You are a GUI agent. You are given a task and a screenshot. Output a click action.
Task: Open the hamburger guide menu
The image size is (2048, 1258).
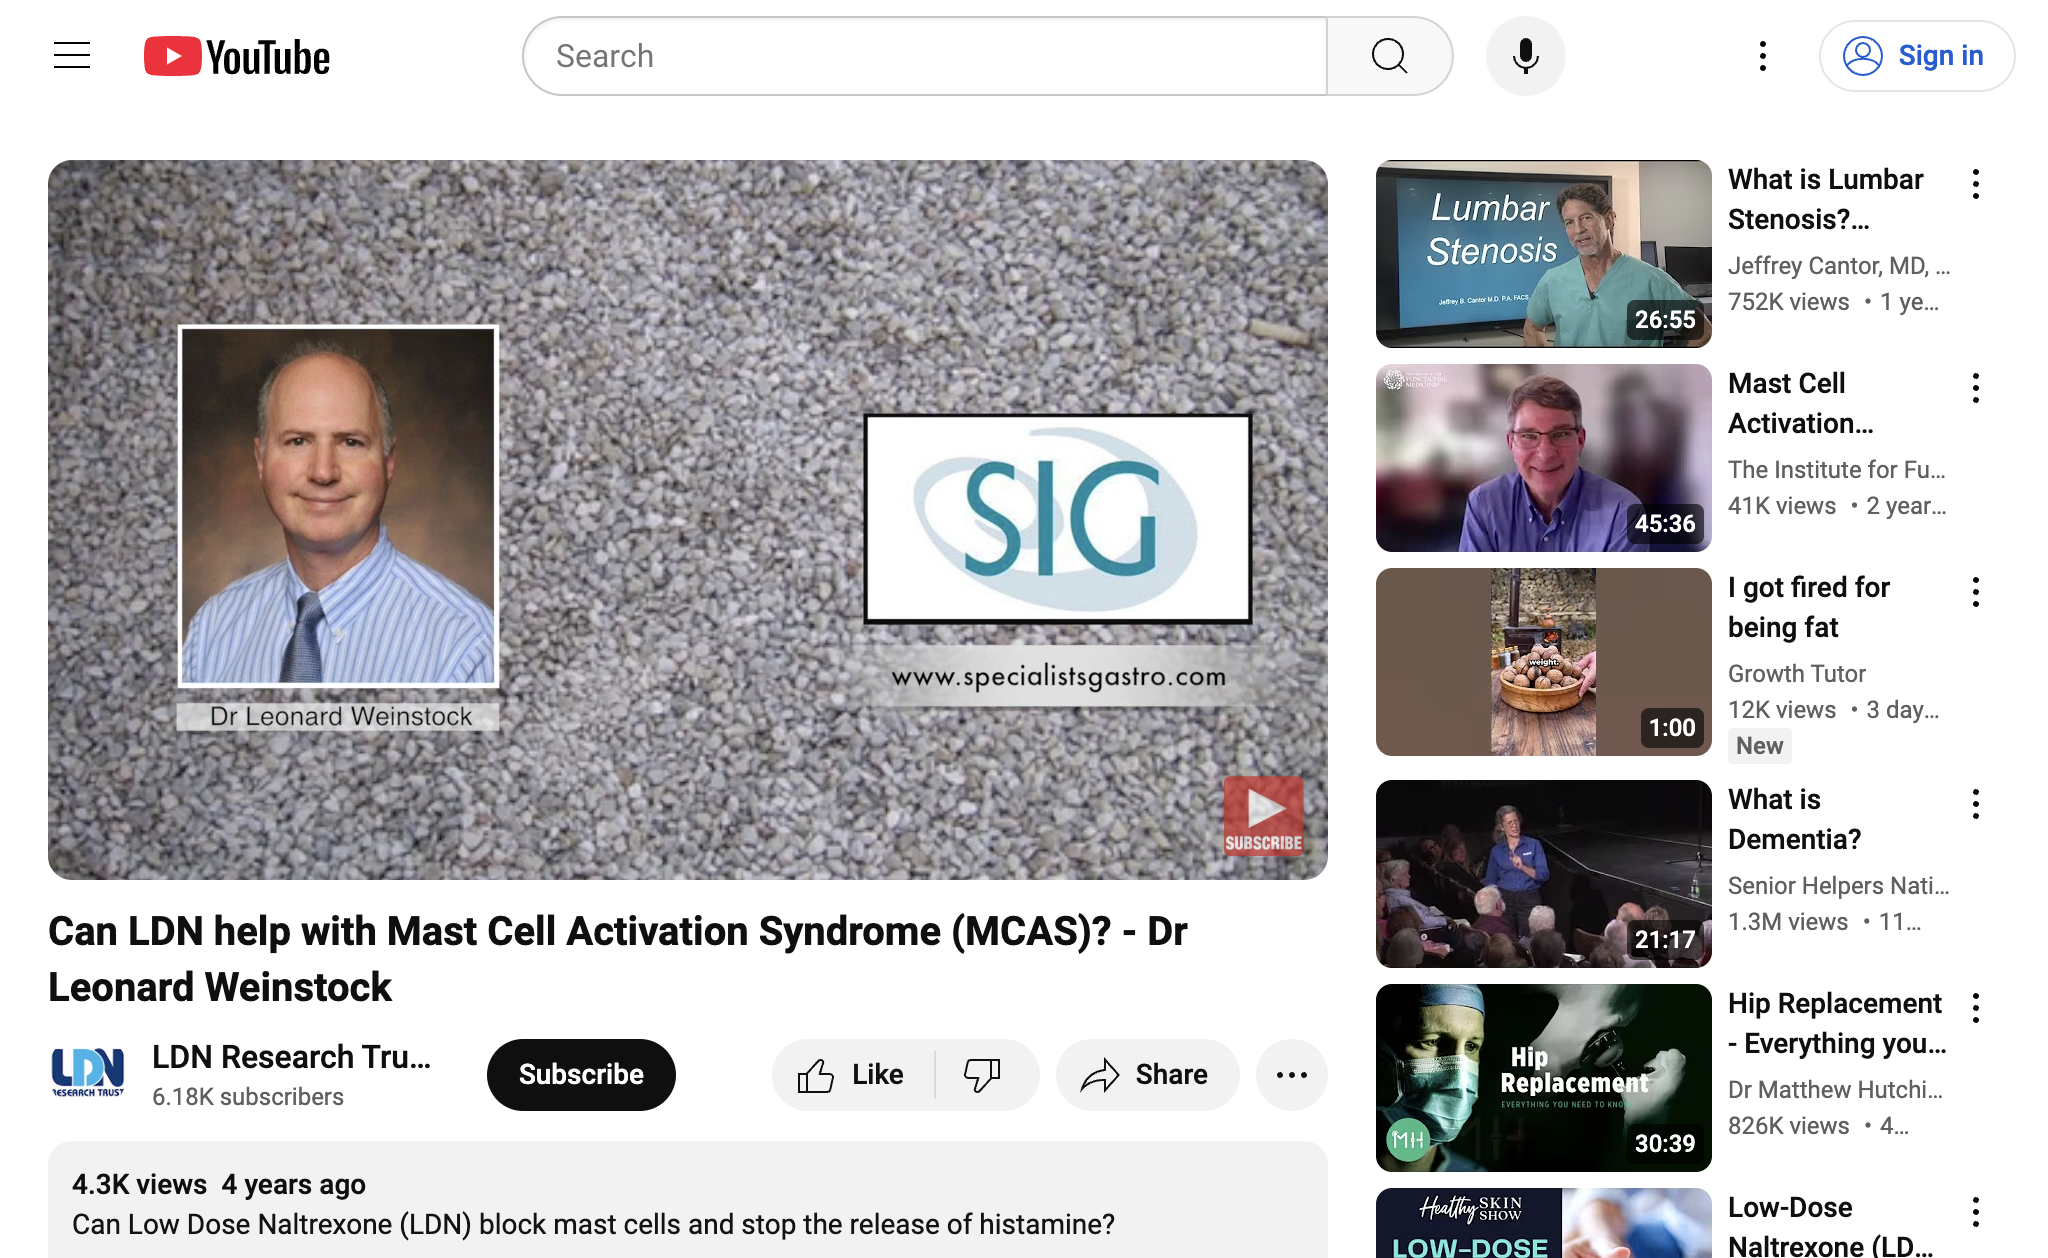(x=72, y=56)
